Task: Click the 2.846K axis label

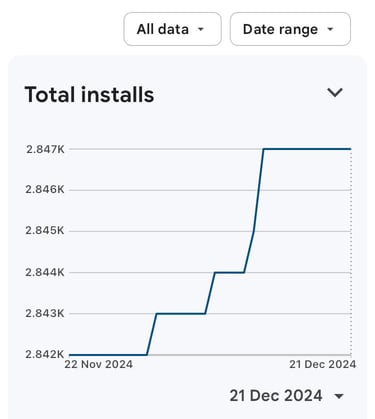Action: 45,190
